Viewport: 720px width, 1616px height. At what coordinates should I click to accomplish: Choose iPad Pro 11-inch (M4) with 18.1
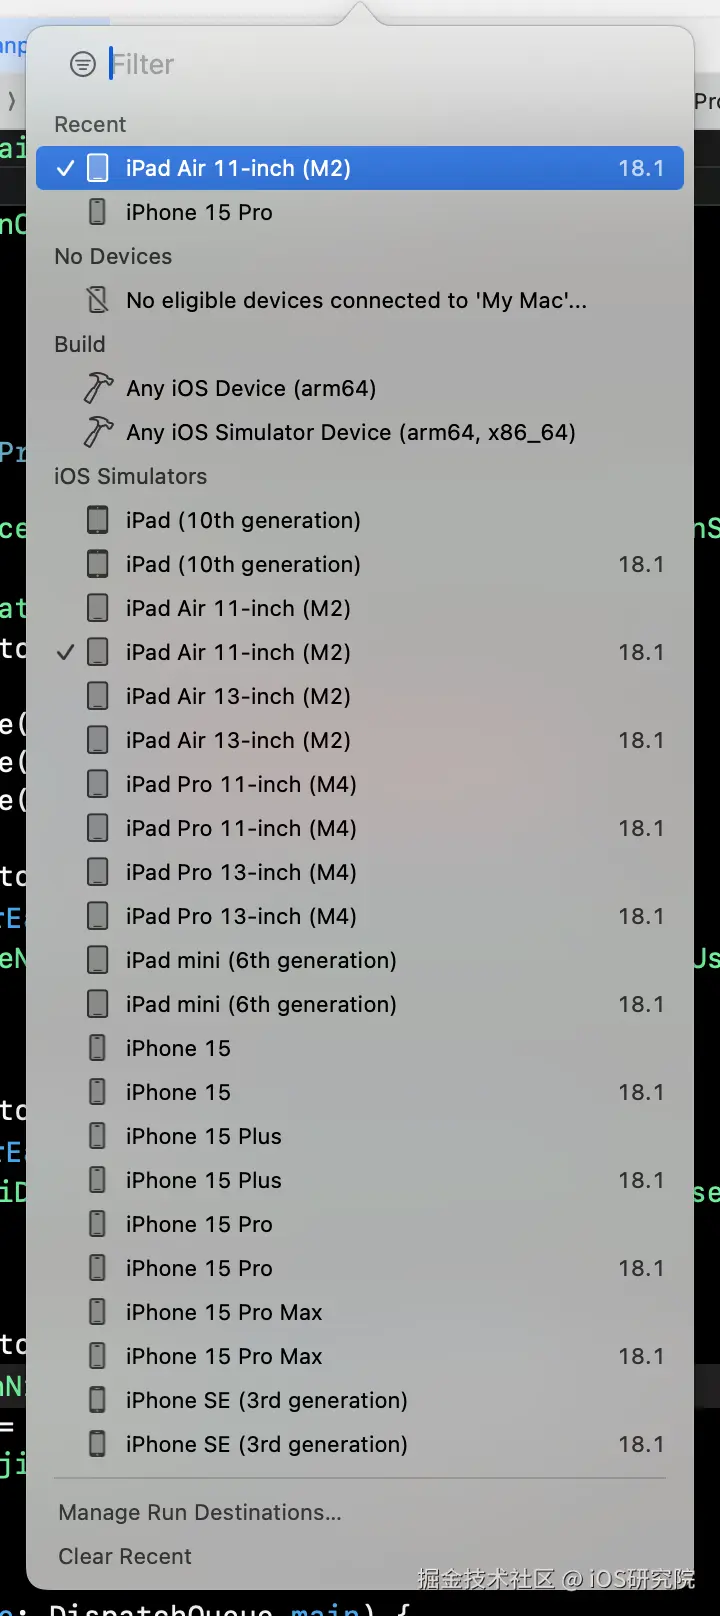(360, 828)
